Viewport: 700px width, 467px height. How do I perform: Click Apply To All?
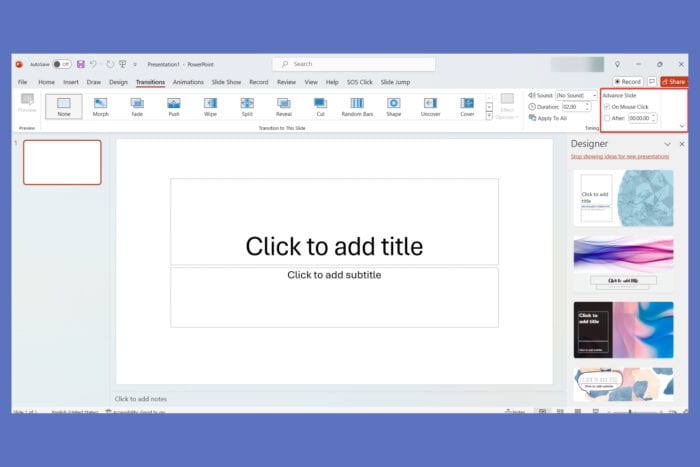547,118
